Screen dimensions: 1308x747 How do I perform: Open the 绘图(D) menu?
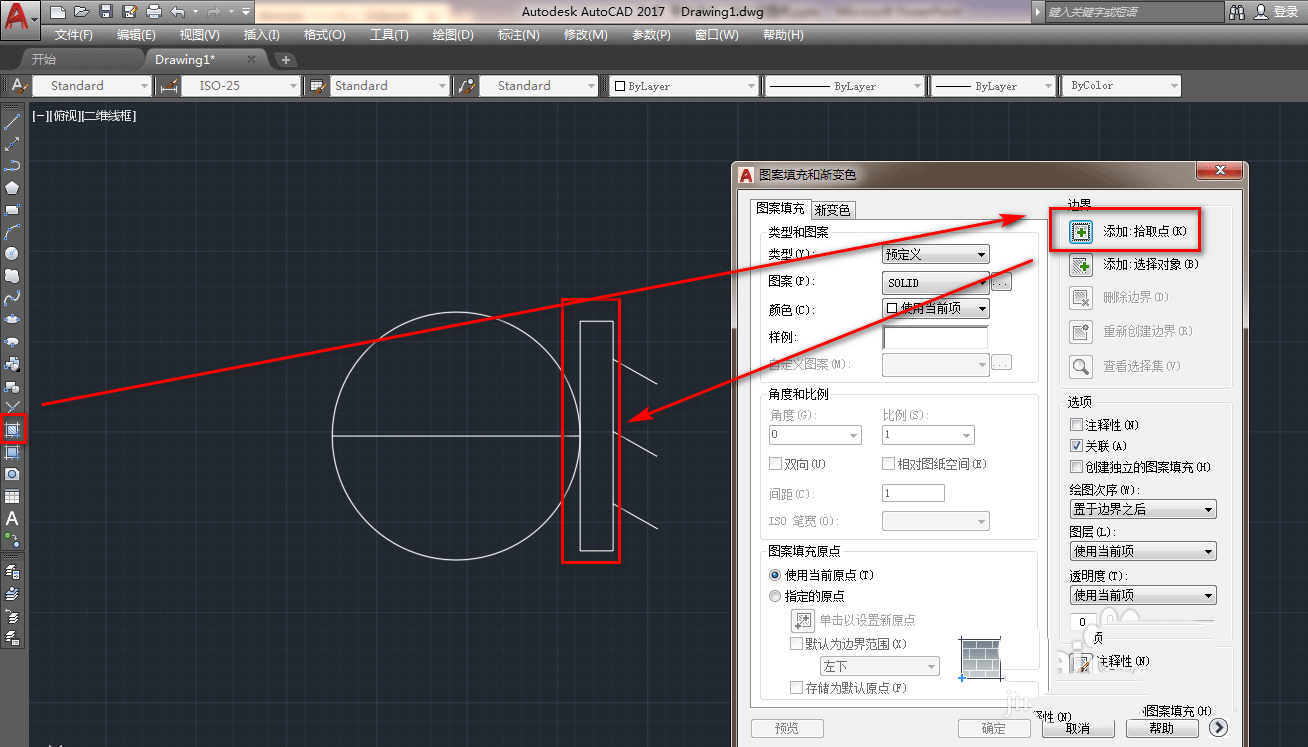coord(453,35)
